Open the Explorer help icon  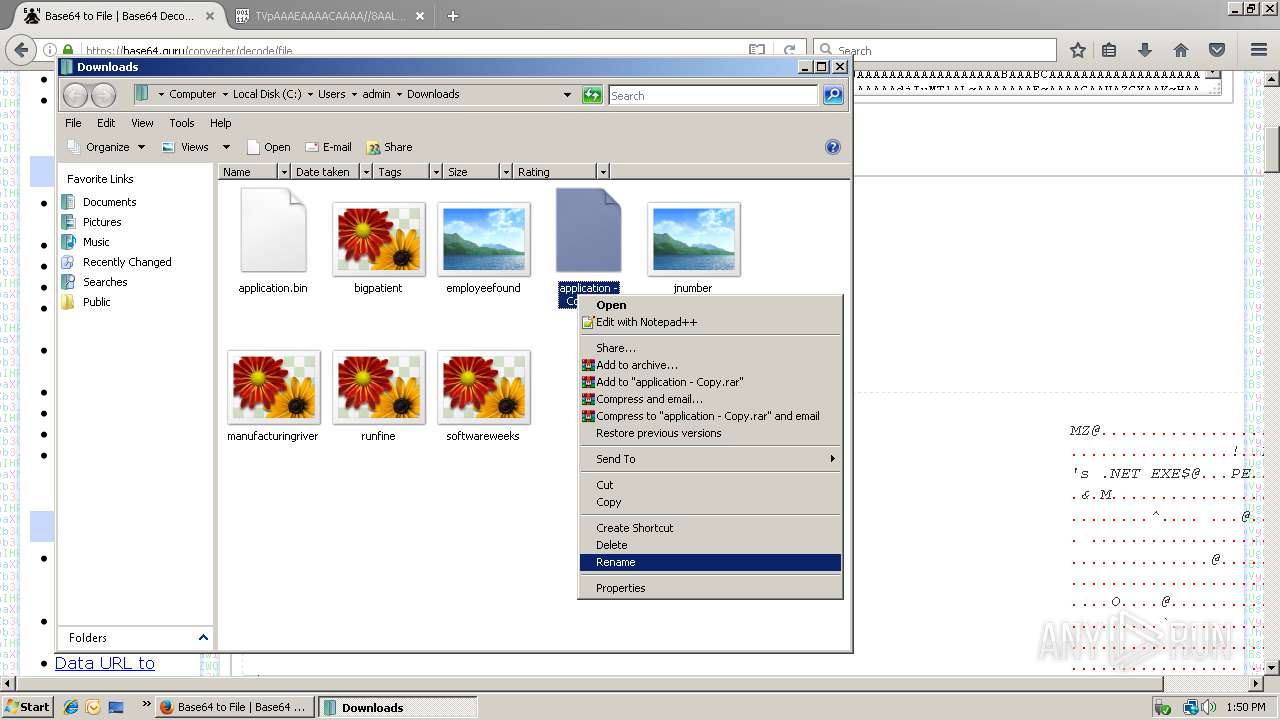[832, 147]
